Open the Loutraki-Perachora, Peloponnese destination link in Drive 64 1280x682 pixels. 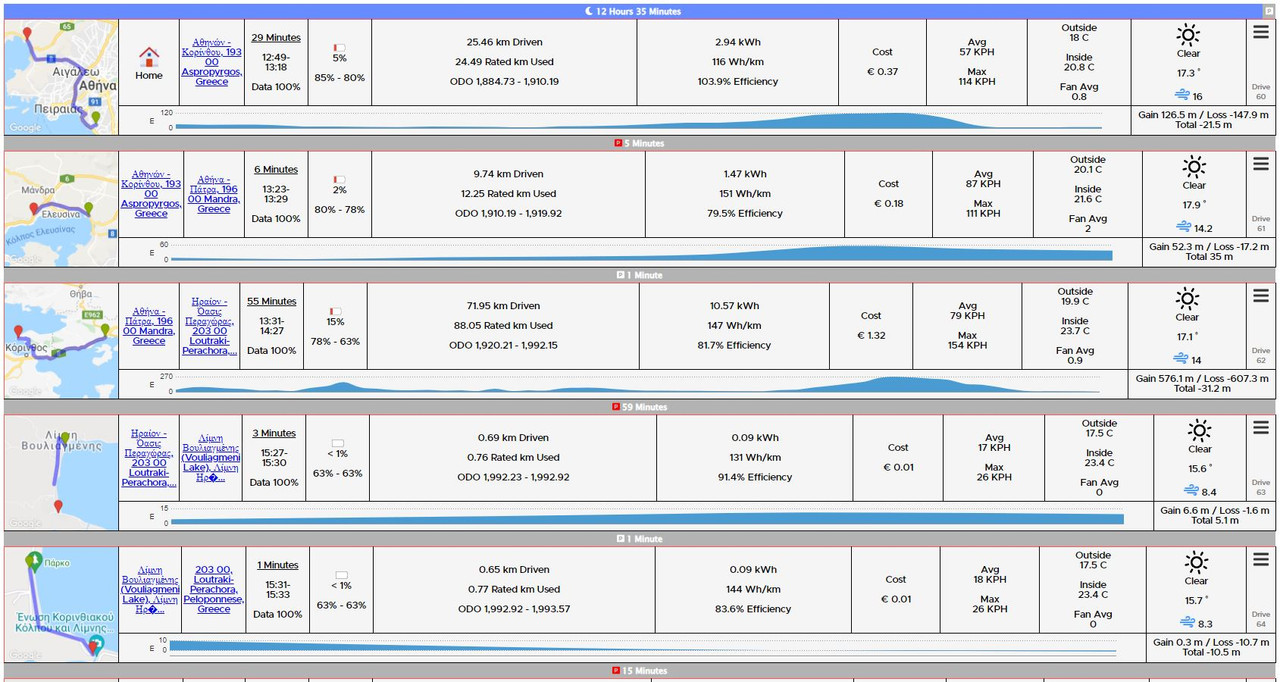pos(214,589)
